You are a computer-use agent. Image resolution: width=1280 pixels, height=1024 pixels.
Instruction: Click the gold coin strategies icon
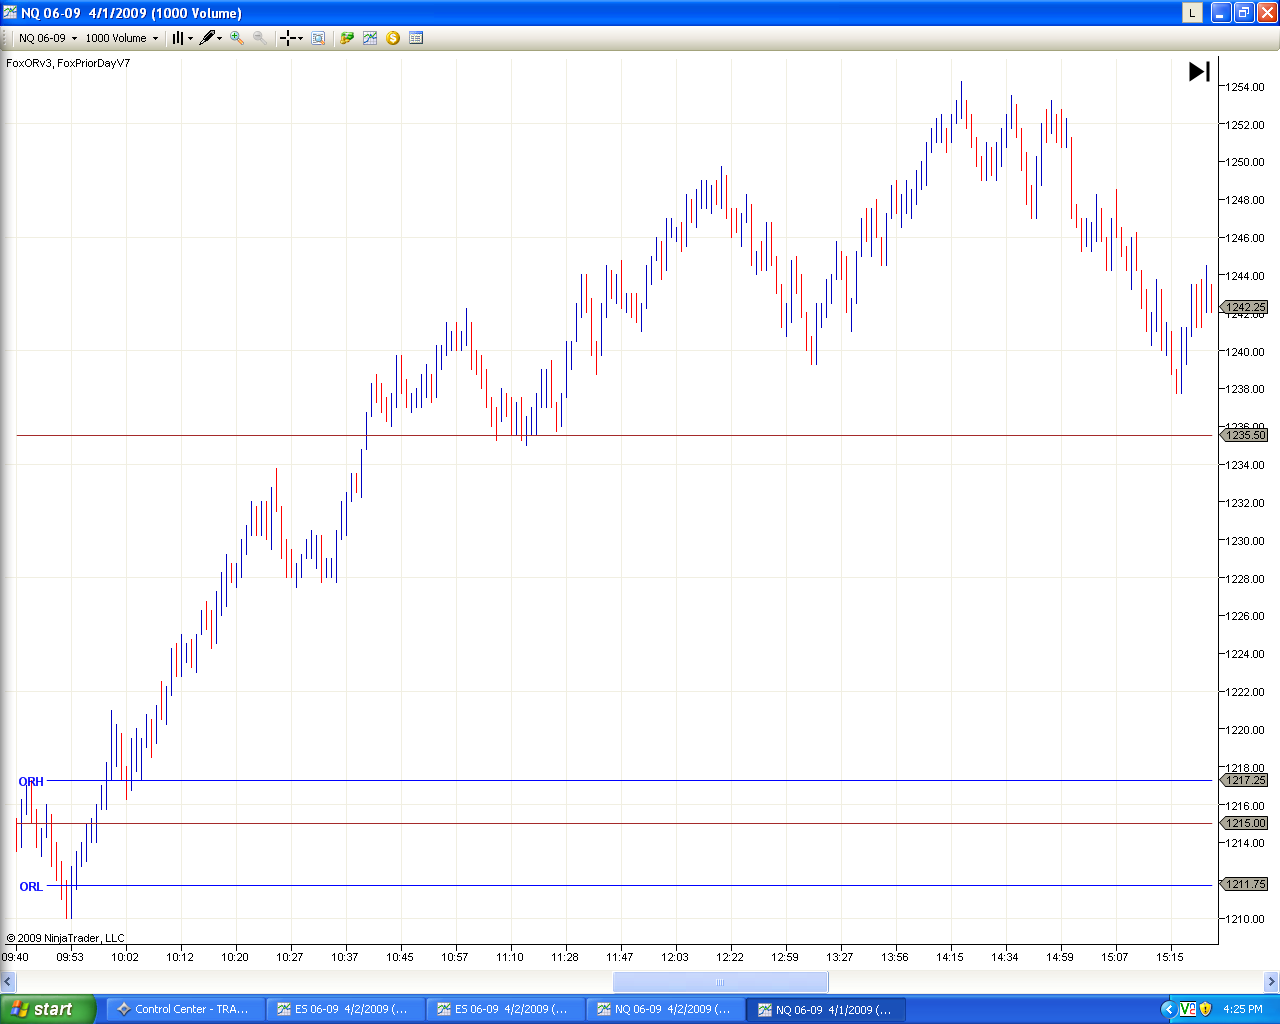[393, 38]
